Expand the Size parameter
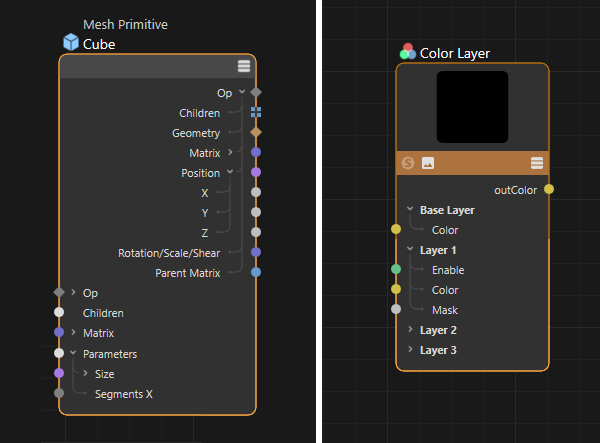600x443 pixels. pos(85,373)
